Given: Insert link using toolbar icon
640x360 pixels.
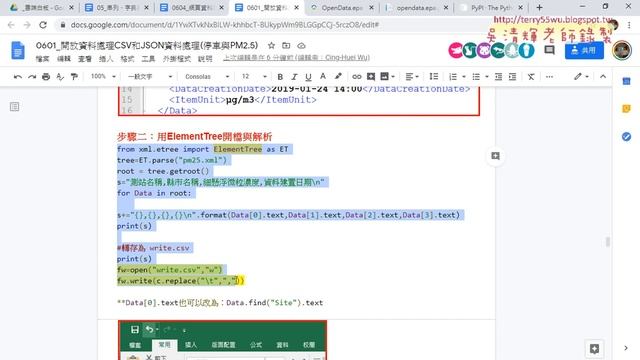Looking at the screenshot, I should point(357,77).
